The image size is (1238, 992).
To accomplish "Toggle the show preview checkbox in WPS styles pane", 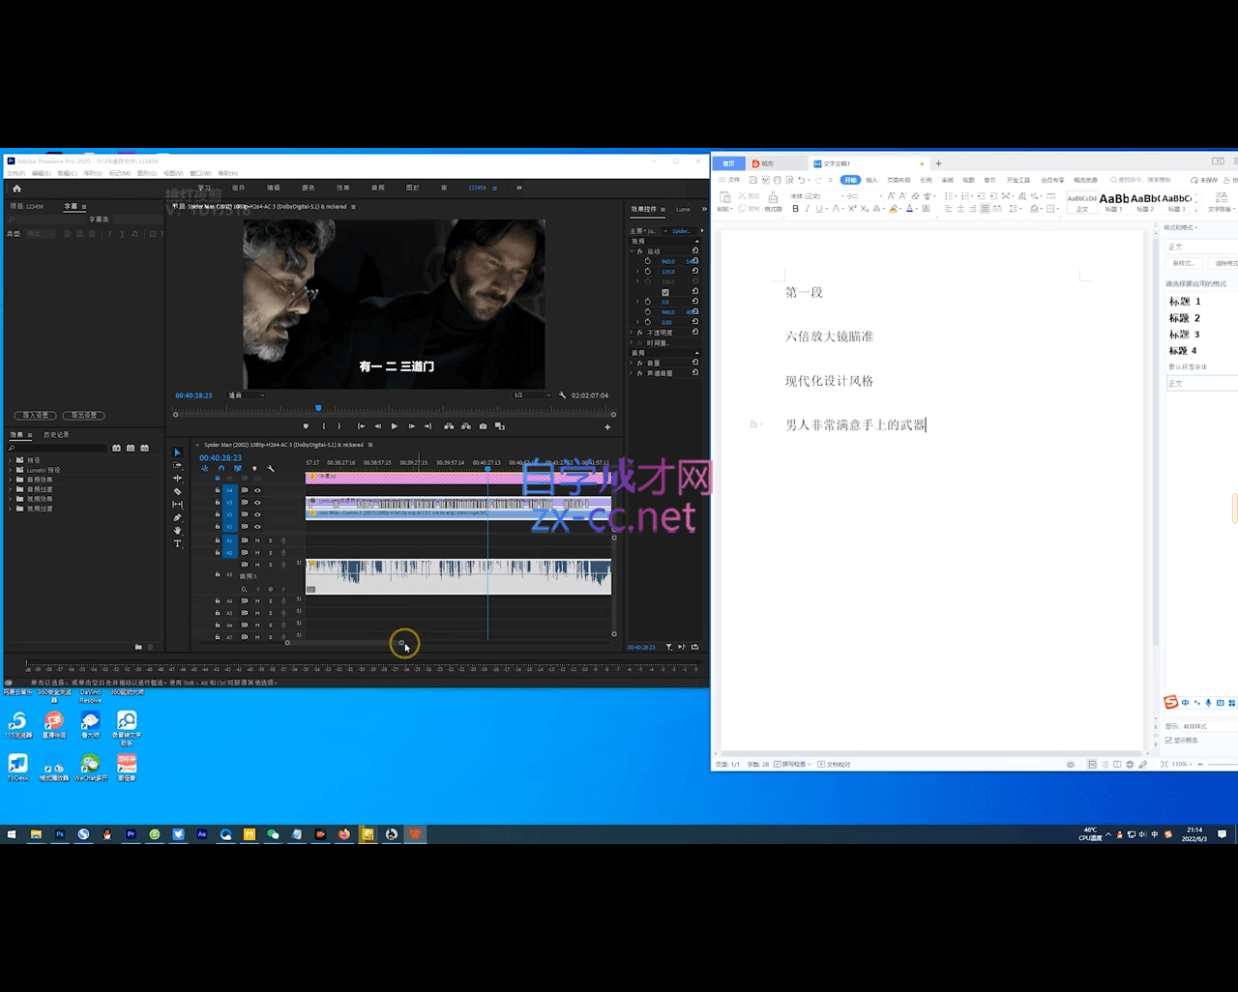I will click(x=1168, y=741).
